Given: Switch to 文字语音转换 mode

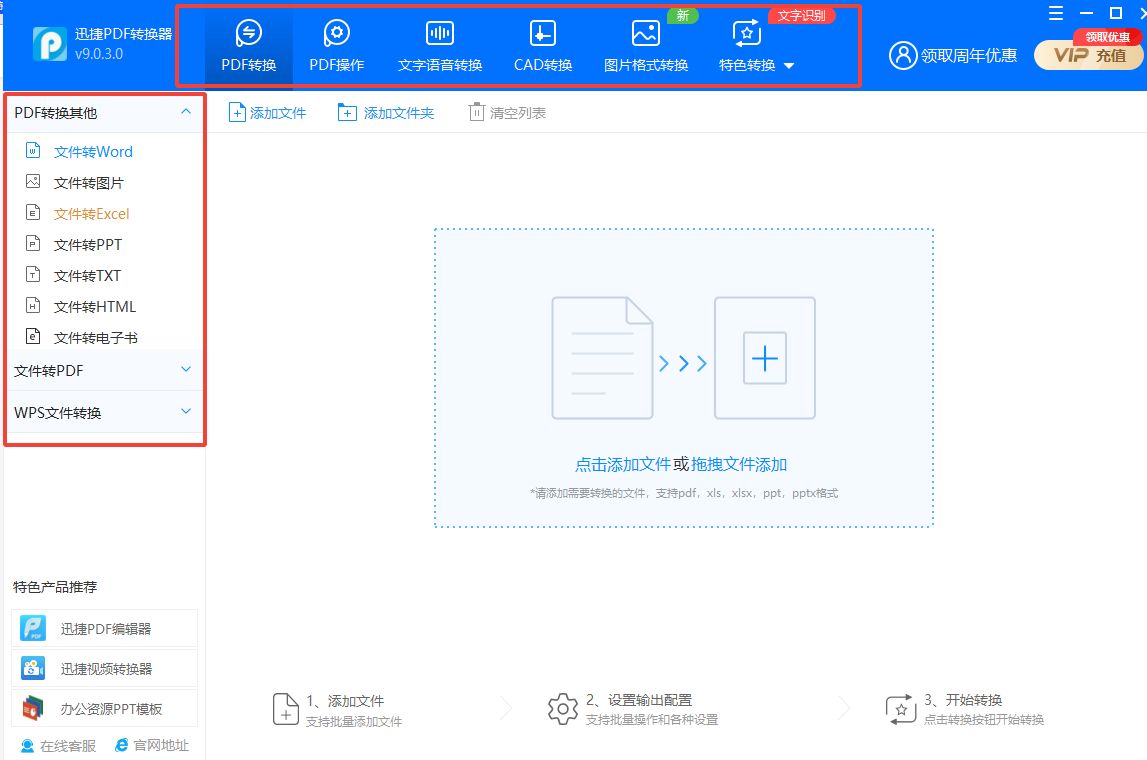Looking at the screenshot, I should coord(439,44).
